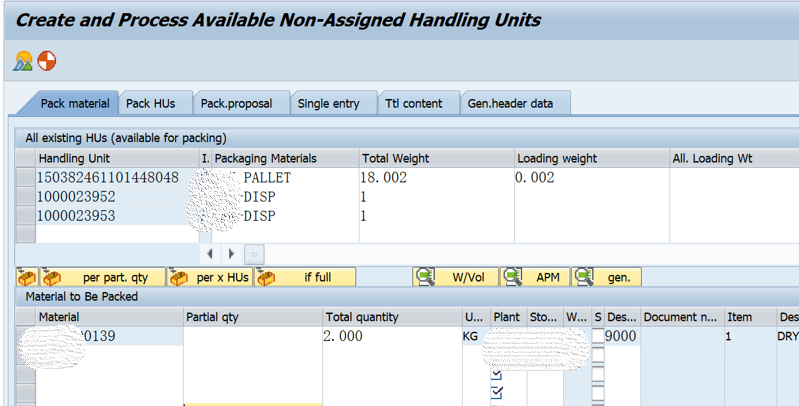The image size is (799, 406).
Task: Click the red-white lifebuoy toolbar icon
Action: tap(47, 61)
